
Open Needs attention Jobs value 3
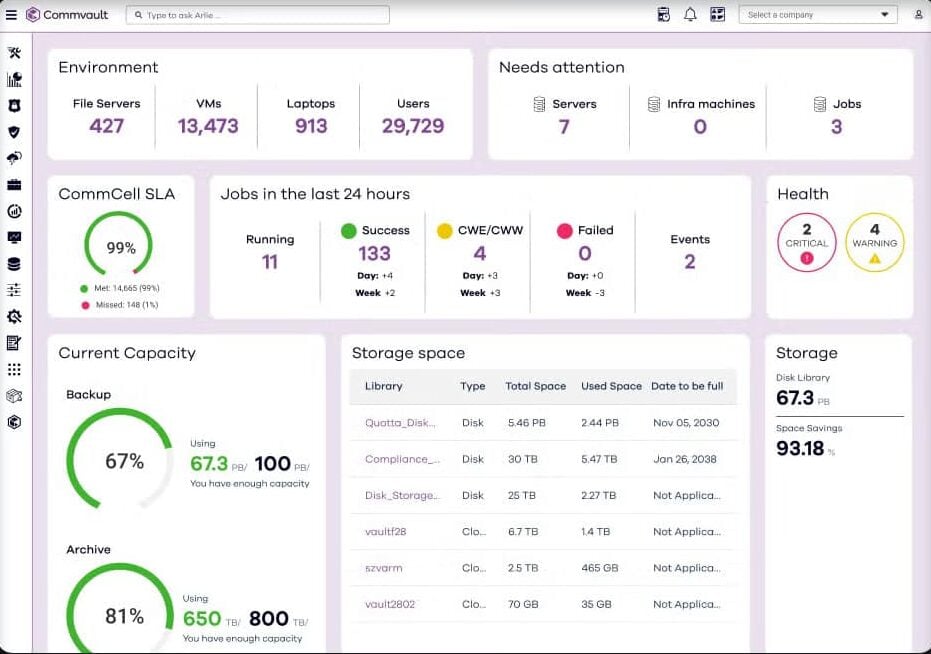tap(836, 127)
